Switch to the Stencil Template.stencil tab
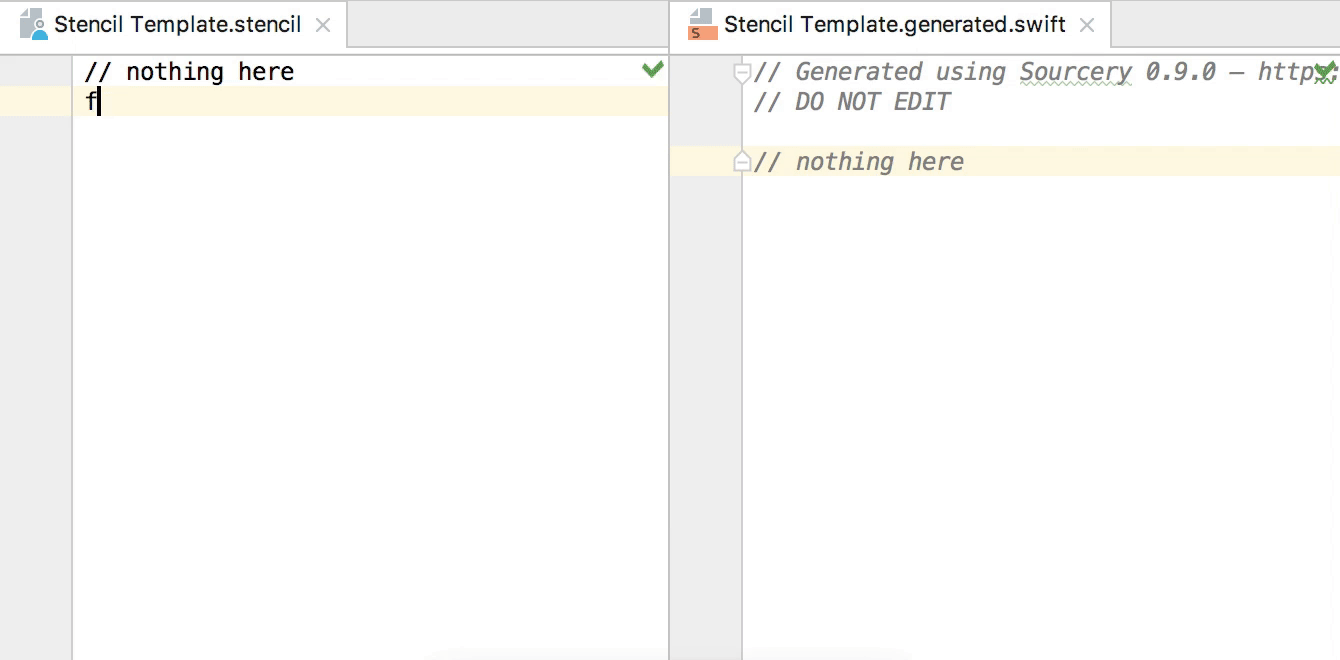The height and width of the screenshot is (660, 1340). (170, 25)
